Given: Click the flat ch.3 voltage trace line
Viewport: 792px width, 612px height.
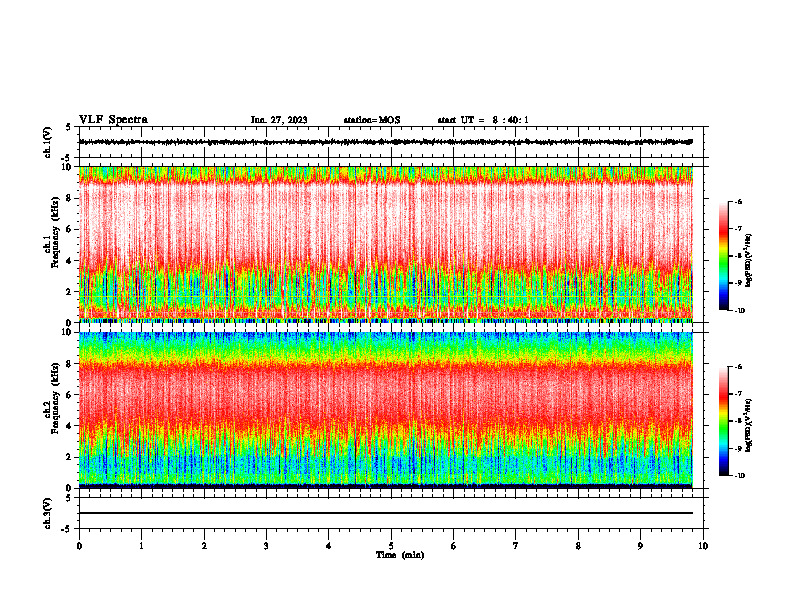Looking at the screenshot, I should tap(386, 513).
